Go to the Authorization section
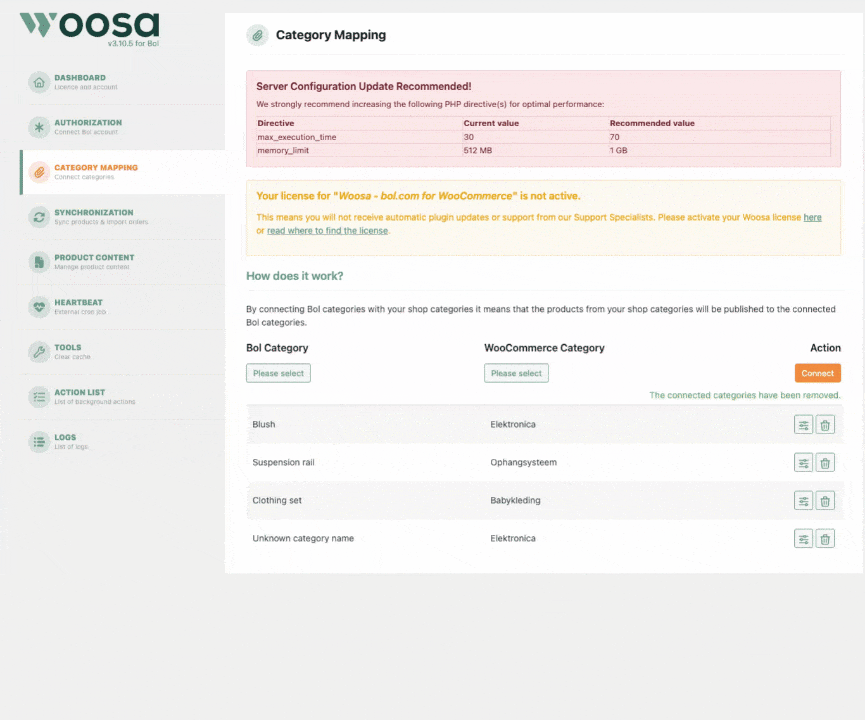The width and height of the screenshot is (865, 720). (x=122, y=127)
